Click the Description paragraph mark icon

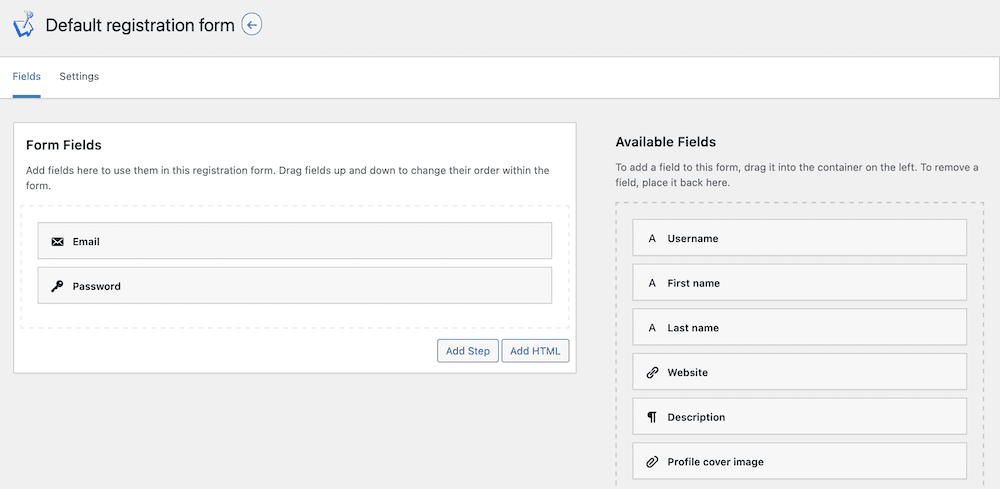pyautogui.click(x=652, y=417)
